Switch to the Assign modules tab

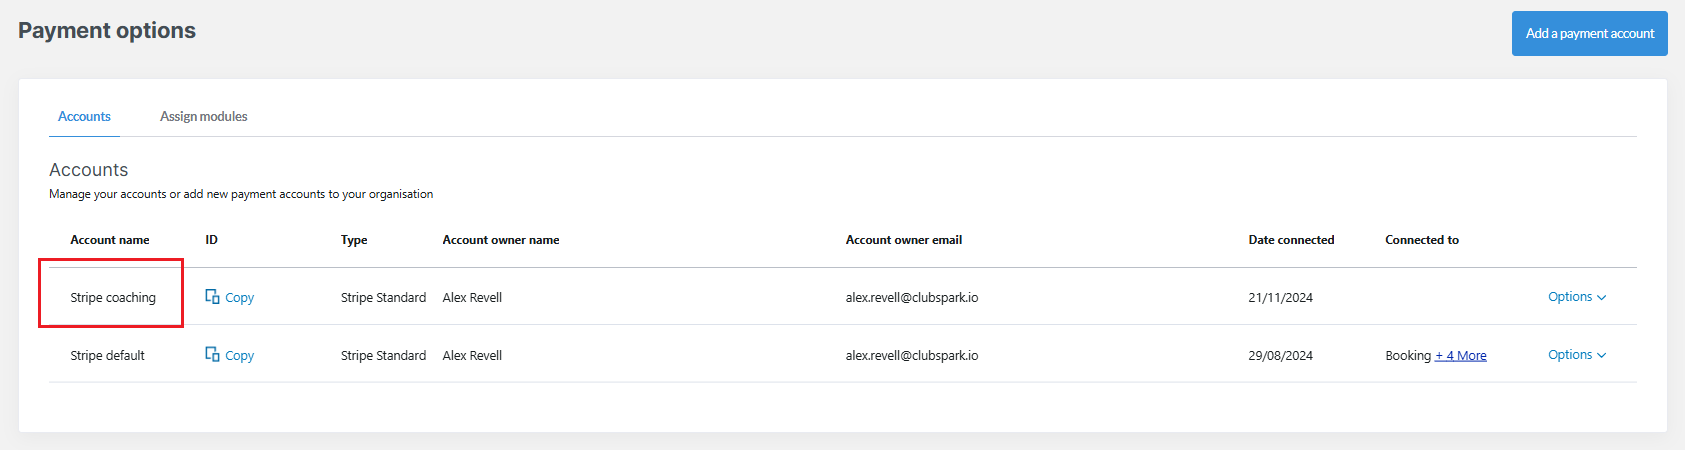point(203,117)
